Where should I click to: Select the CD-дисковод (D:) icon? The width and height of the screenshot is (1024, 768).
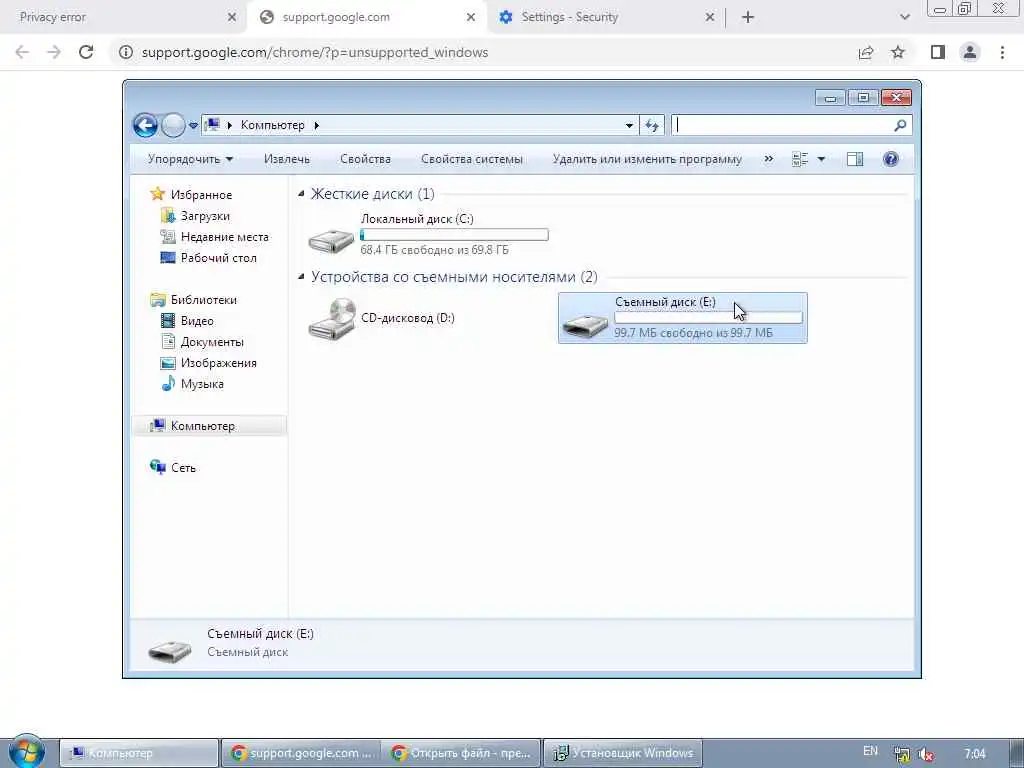[332, 319]
